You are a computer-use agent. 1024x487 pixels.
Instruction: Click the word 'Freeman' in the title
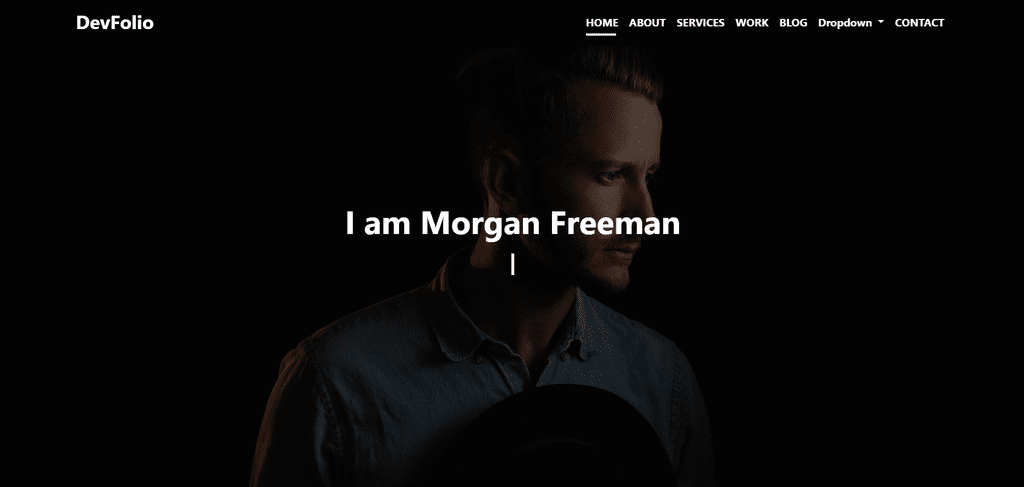click(x=615, y=223)
